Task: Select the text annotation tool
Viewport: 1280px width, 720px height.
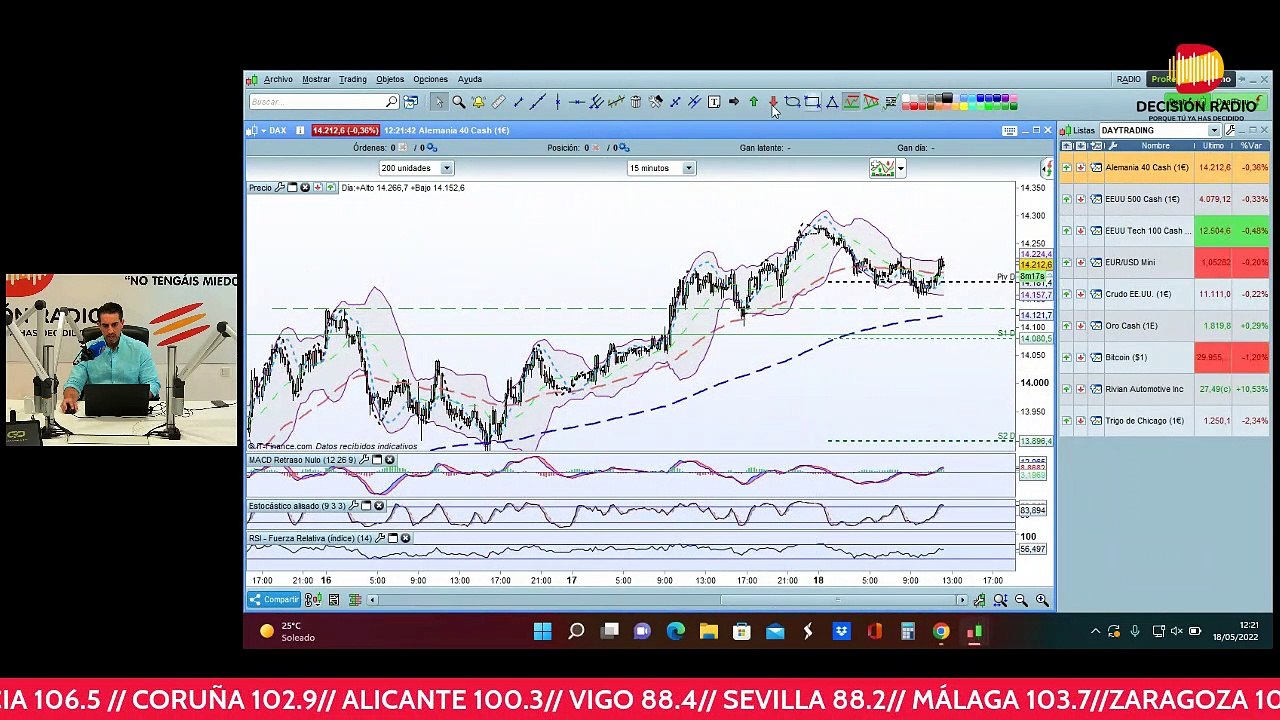Action: 714,102
